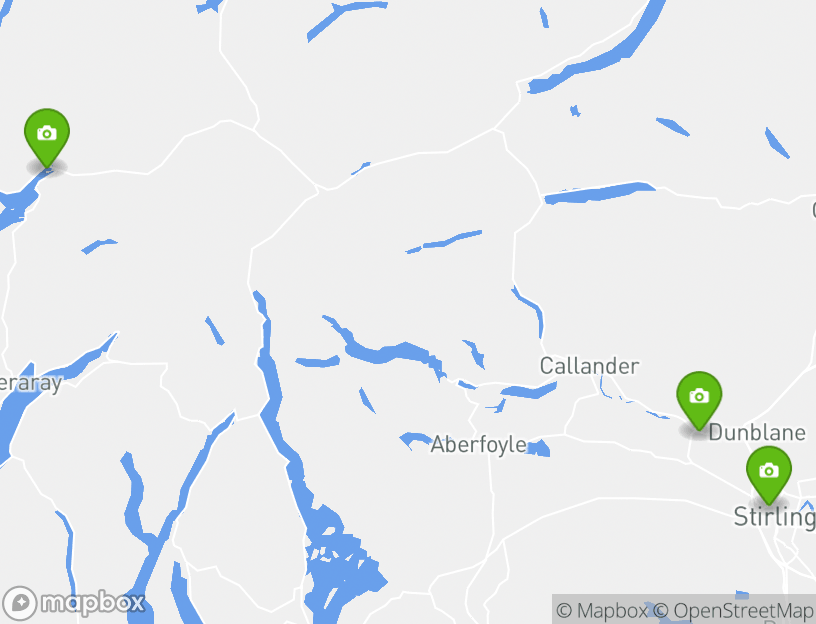Click the horizontal lake northeast of Callander
The width and height of the screenshot is (816, 624).
600,193
